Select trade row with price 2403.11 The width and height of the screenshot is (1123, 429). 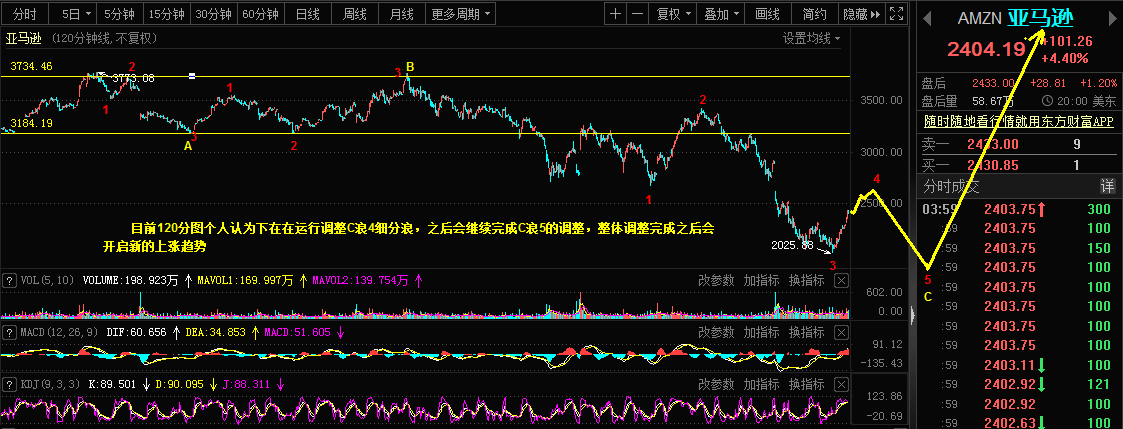click(1018, 365)
